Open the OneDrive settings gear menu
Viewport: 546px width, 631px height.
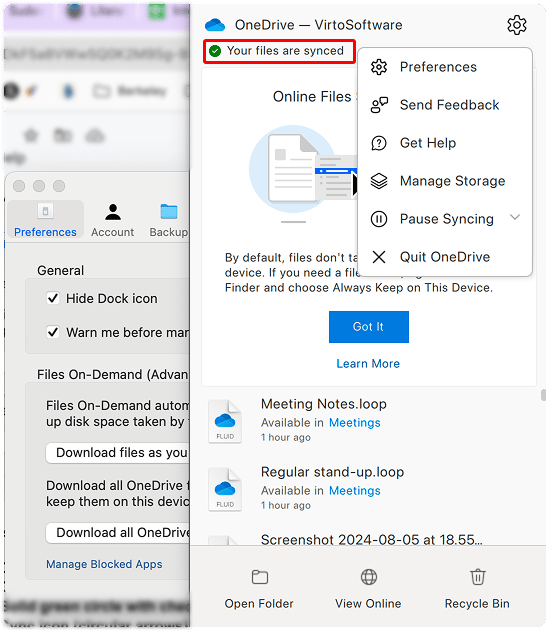(x=517, y=25)
